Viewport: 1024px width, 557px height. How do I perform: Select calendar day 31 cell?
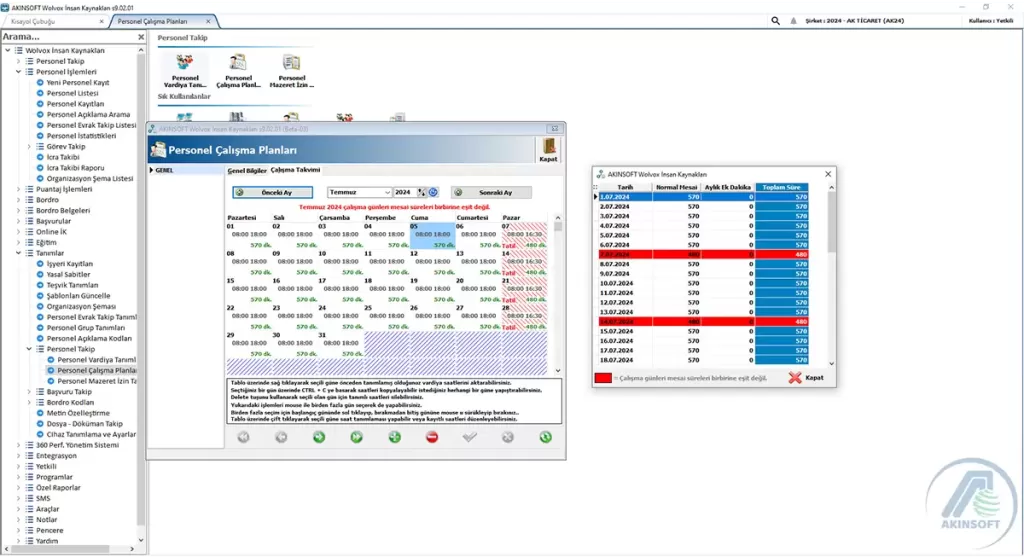pos(341,344)
